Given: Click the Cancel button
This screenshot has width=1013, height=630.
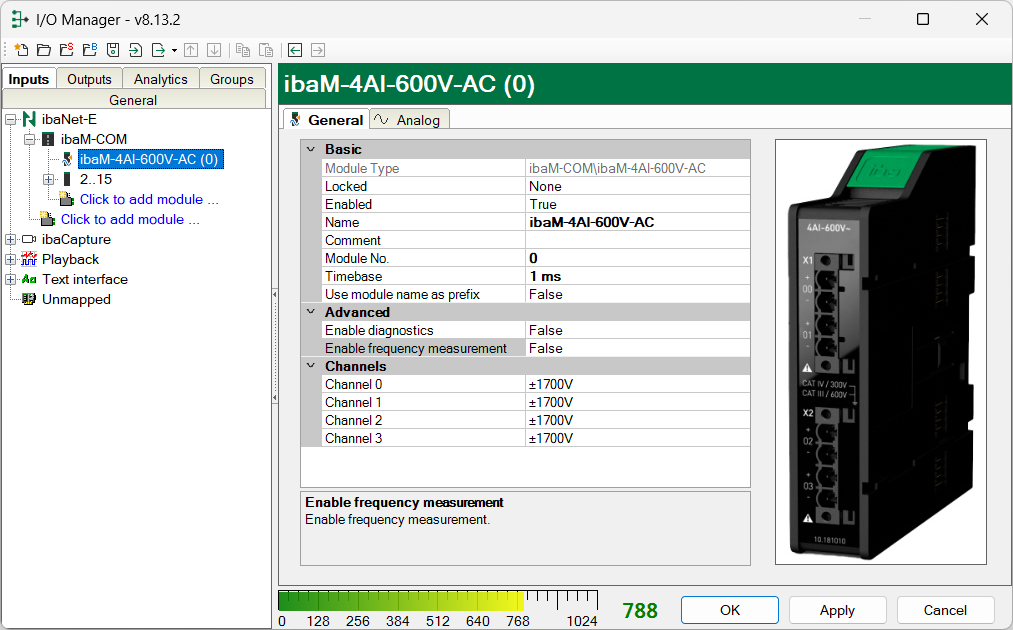Looking at the screenshot, I should pos(945,610).
